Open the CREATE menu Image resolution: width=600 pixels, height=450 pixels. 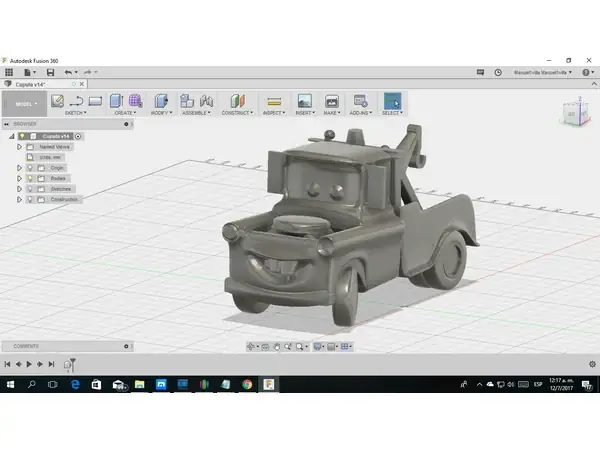(126, 113)
